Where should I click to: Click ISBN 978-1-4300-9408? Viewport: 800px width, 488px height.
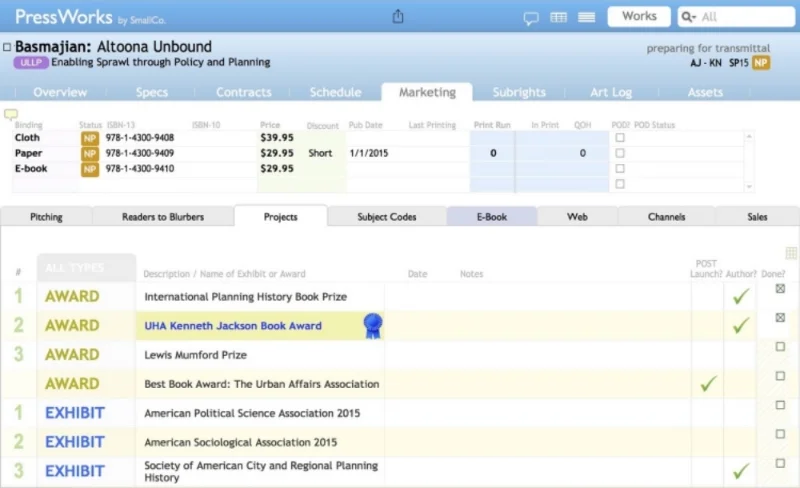point(139,138)
